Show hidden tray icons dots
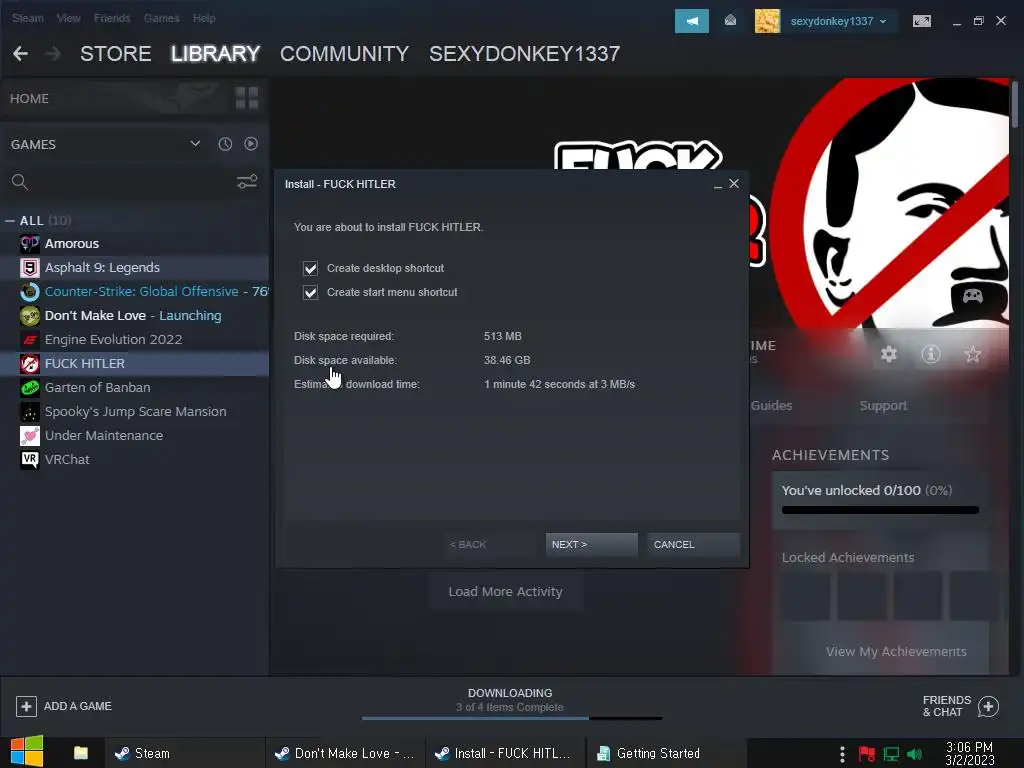The height and width of the screenshot is (768, 1024). (842, 754)
